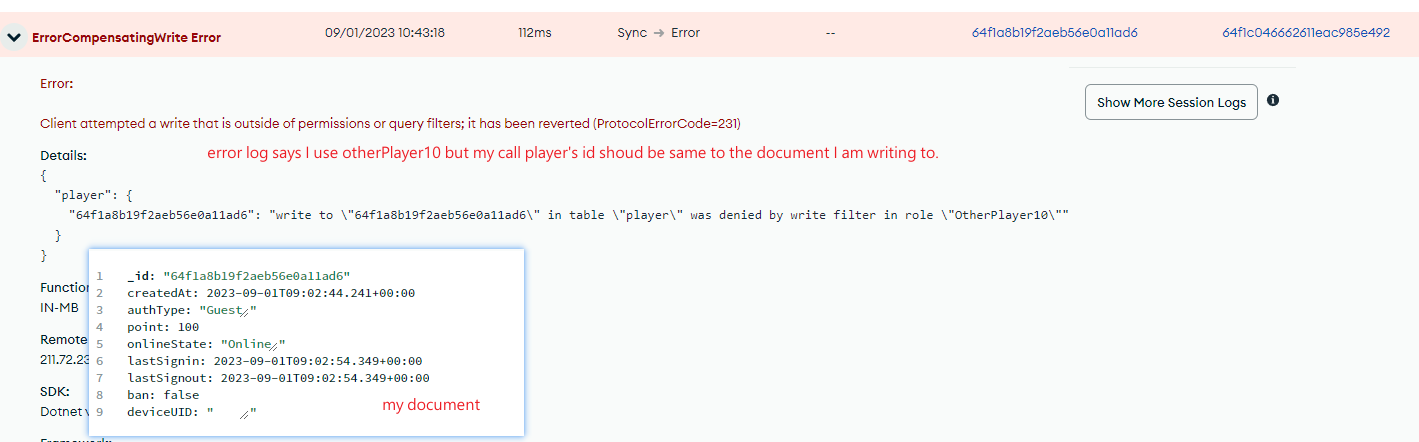
Task: Open request ID link 64f1c046662611eac985e492
Action: pos(1305,33)
